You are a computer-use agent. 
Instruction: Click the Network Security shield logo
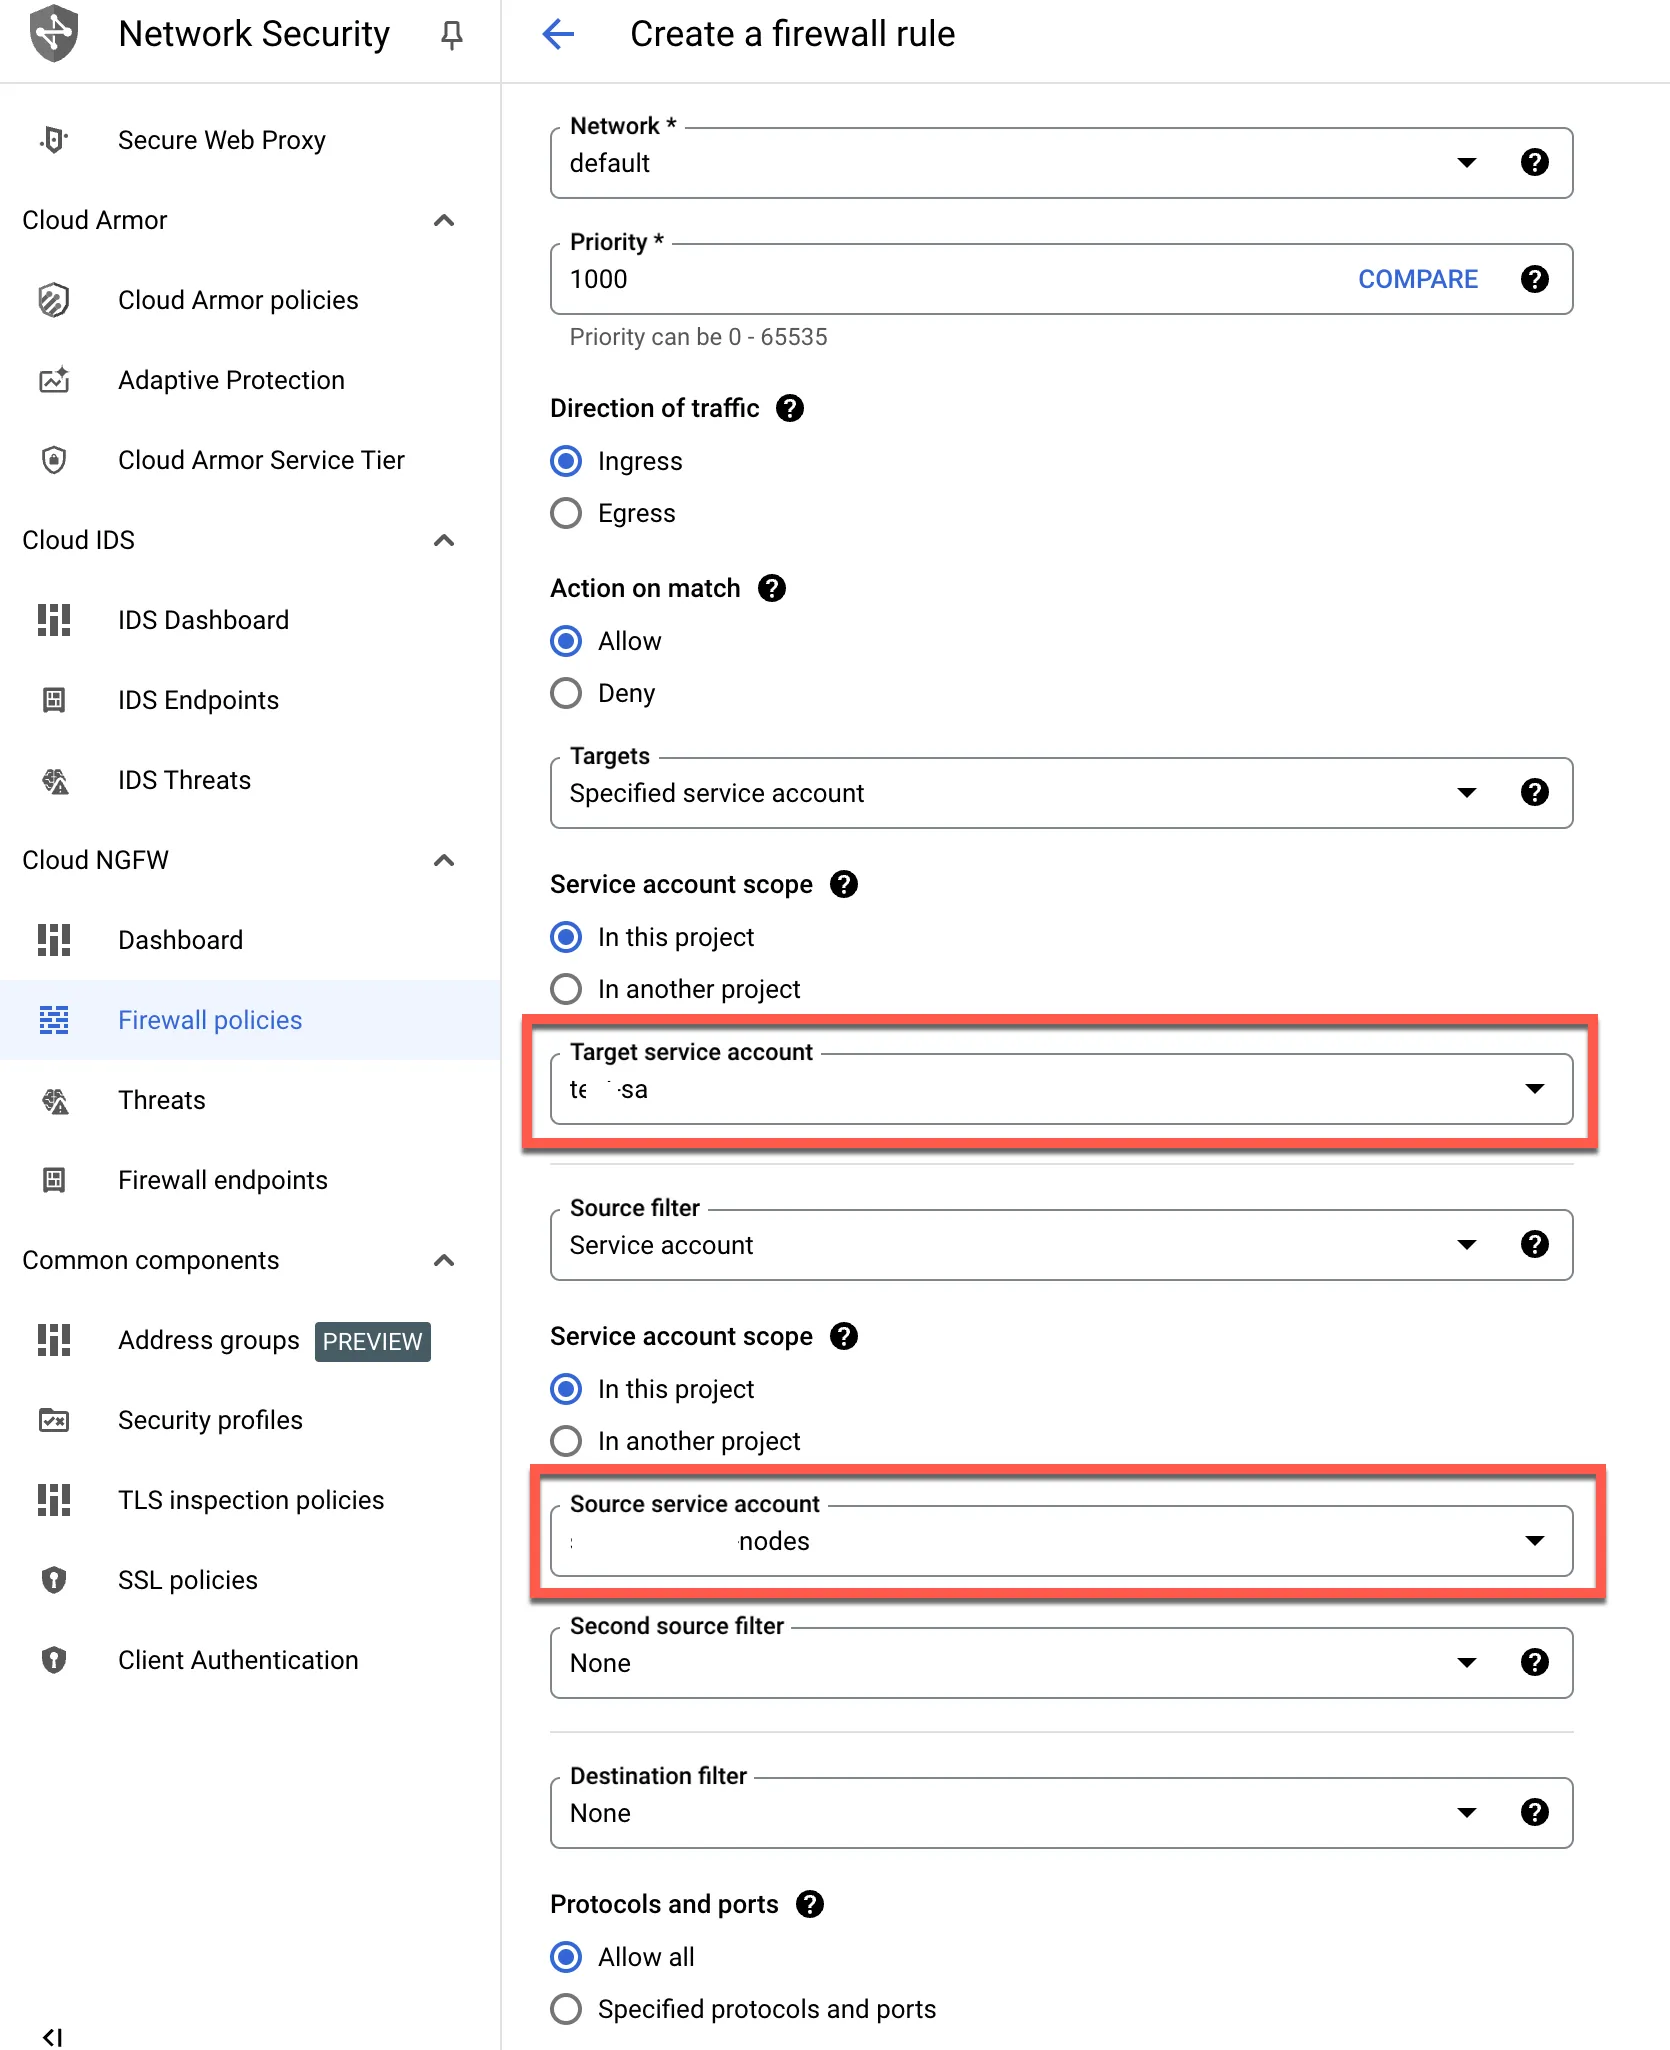pyautogui.click(x=54, y=33)
